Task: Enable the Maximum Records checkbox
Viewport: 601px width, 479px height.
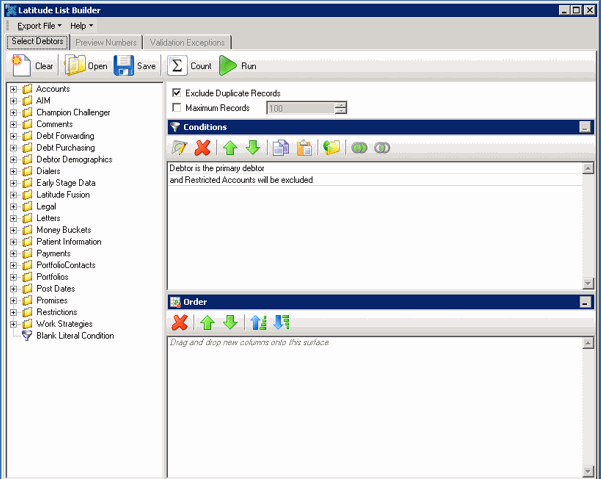Action: [178, 108]
